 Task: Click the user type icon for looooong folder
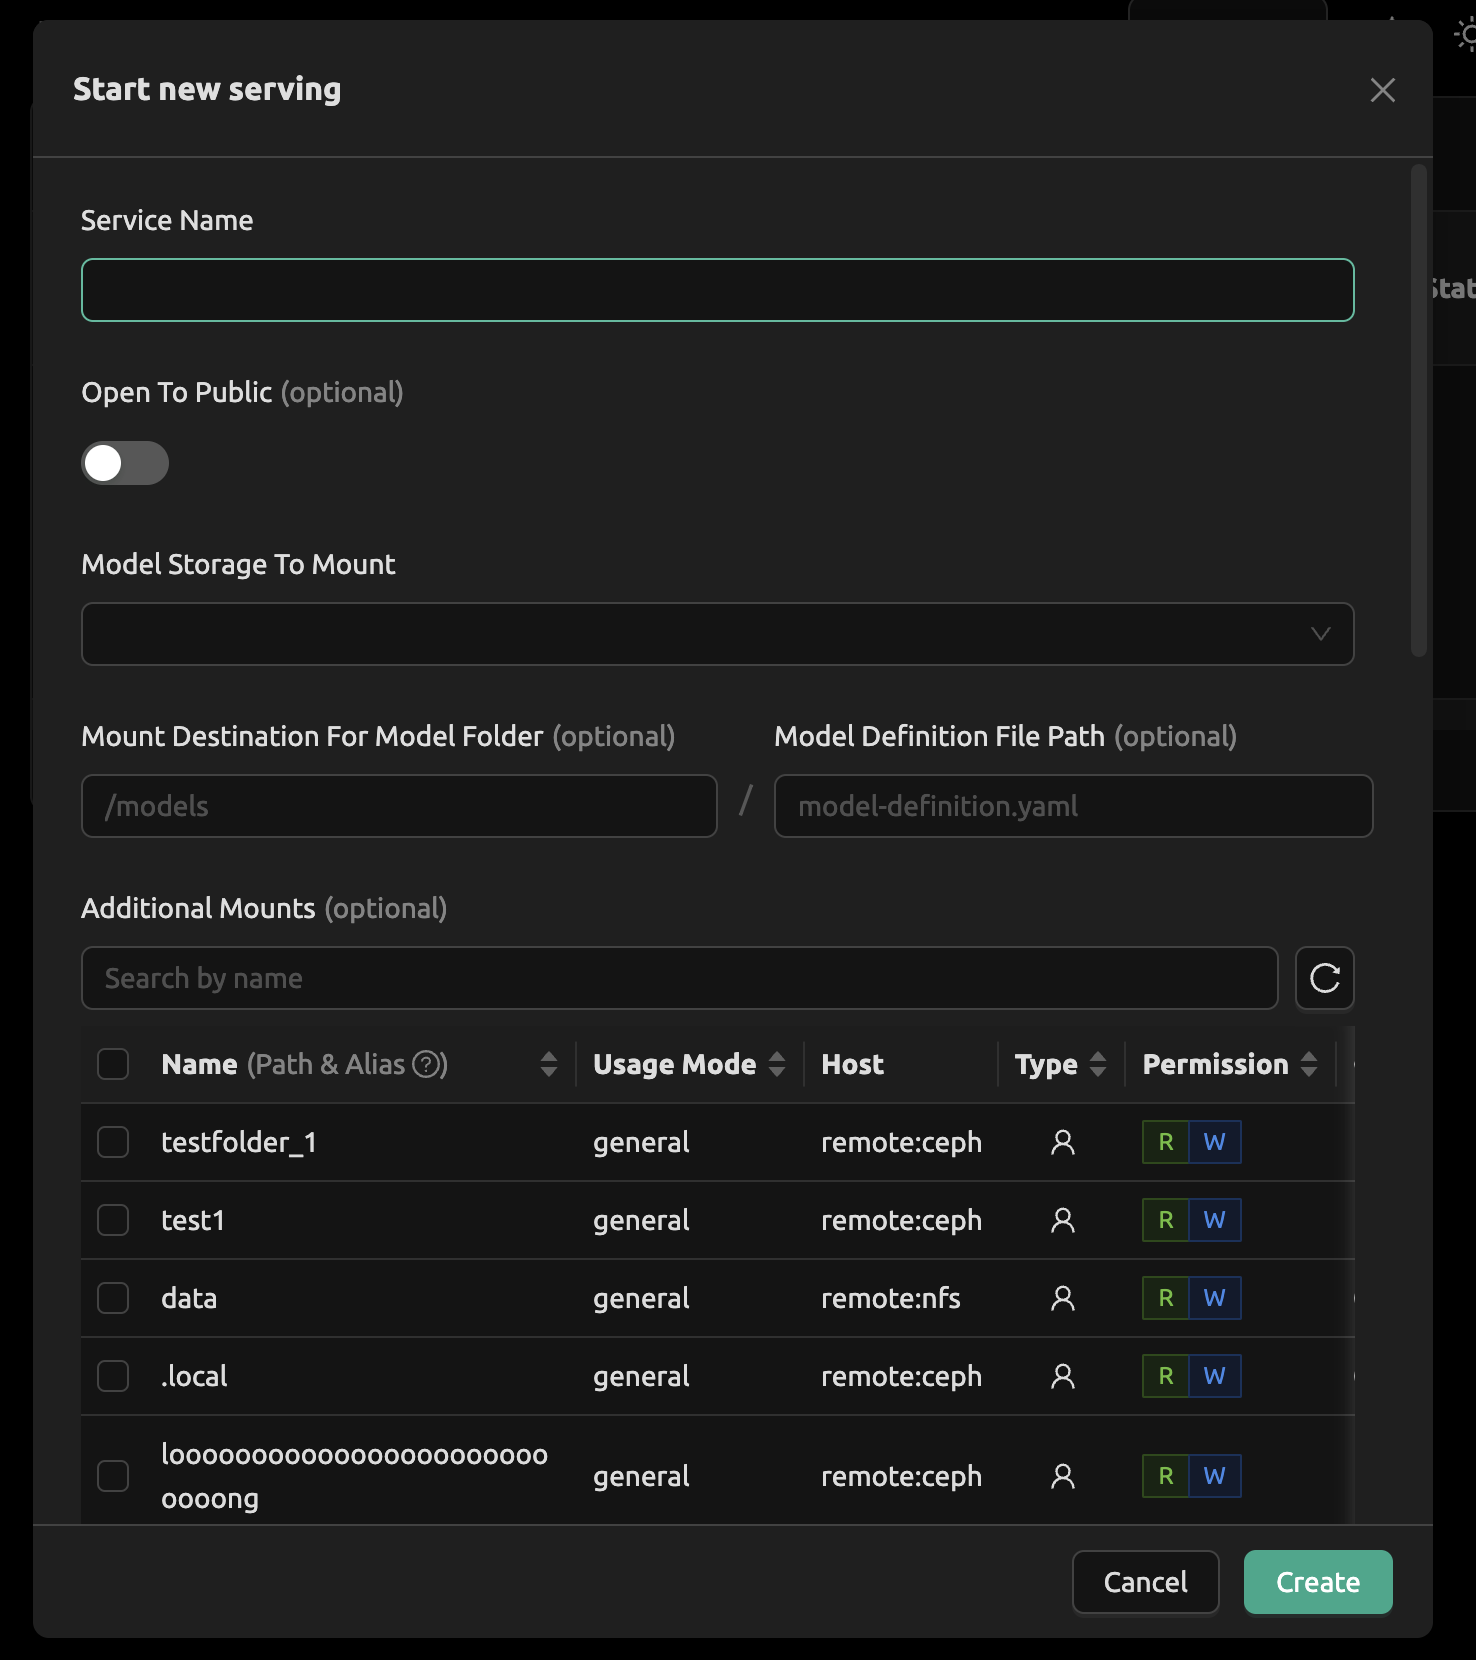tap(1063, 1476)
